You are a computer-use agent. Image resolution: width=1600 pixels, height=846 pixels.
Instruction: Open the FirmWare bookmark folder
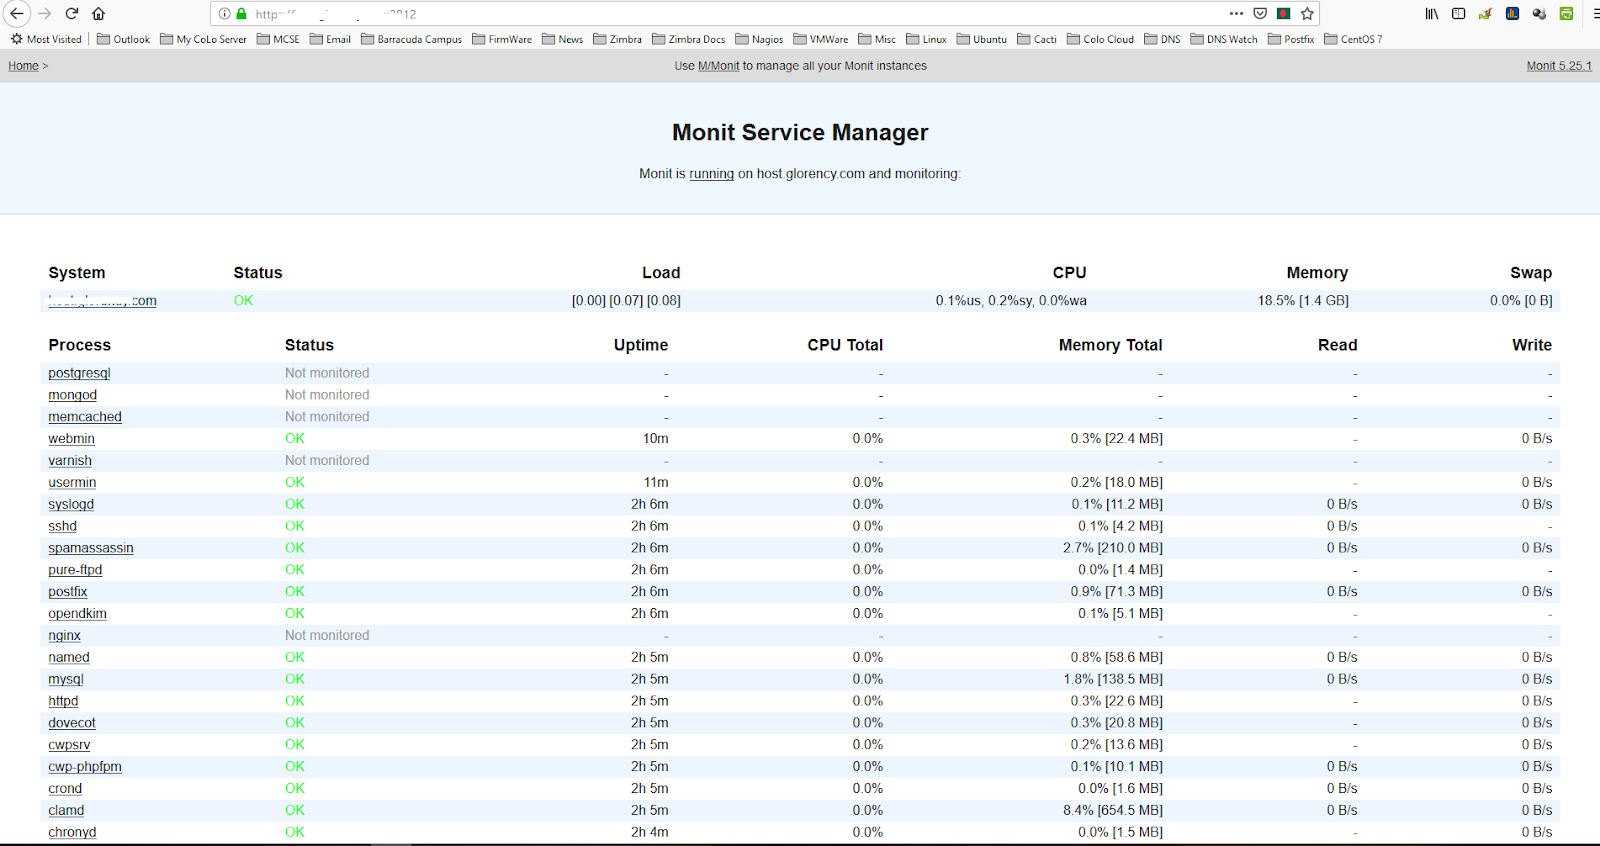click(502, 39)
